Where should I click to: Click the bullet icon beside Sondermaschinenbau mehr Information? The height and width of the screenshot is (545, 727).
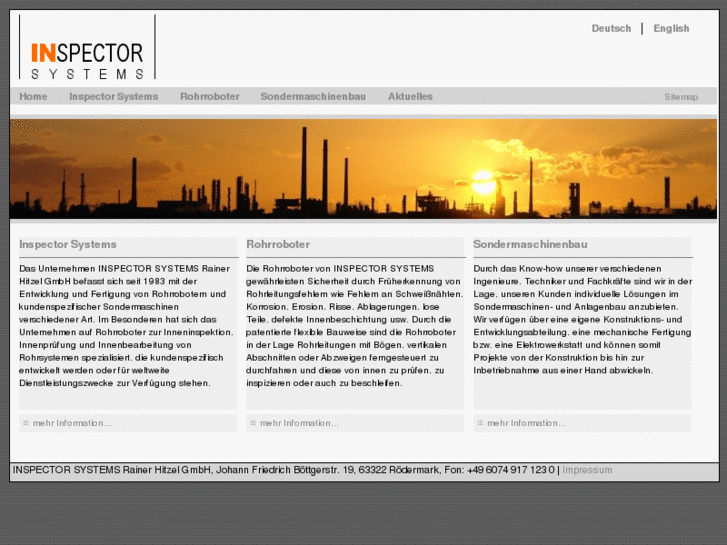pos(480,423)
